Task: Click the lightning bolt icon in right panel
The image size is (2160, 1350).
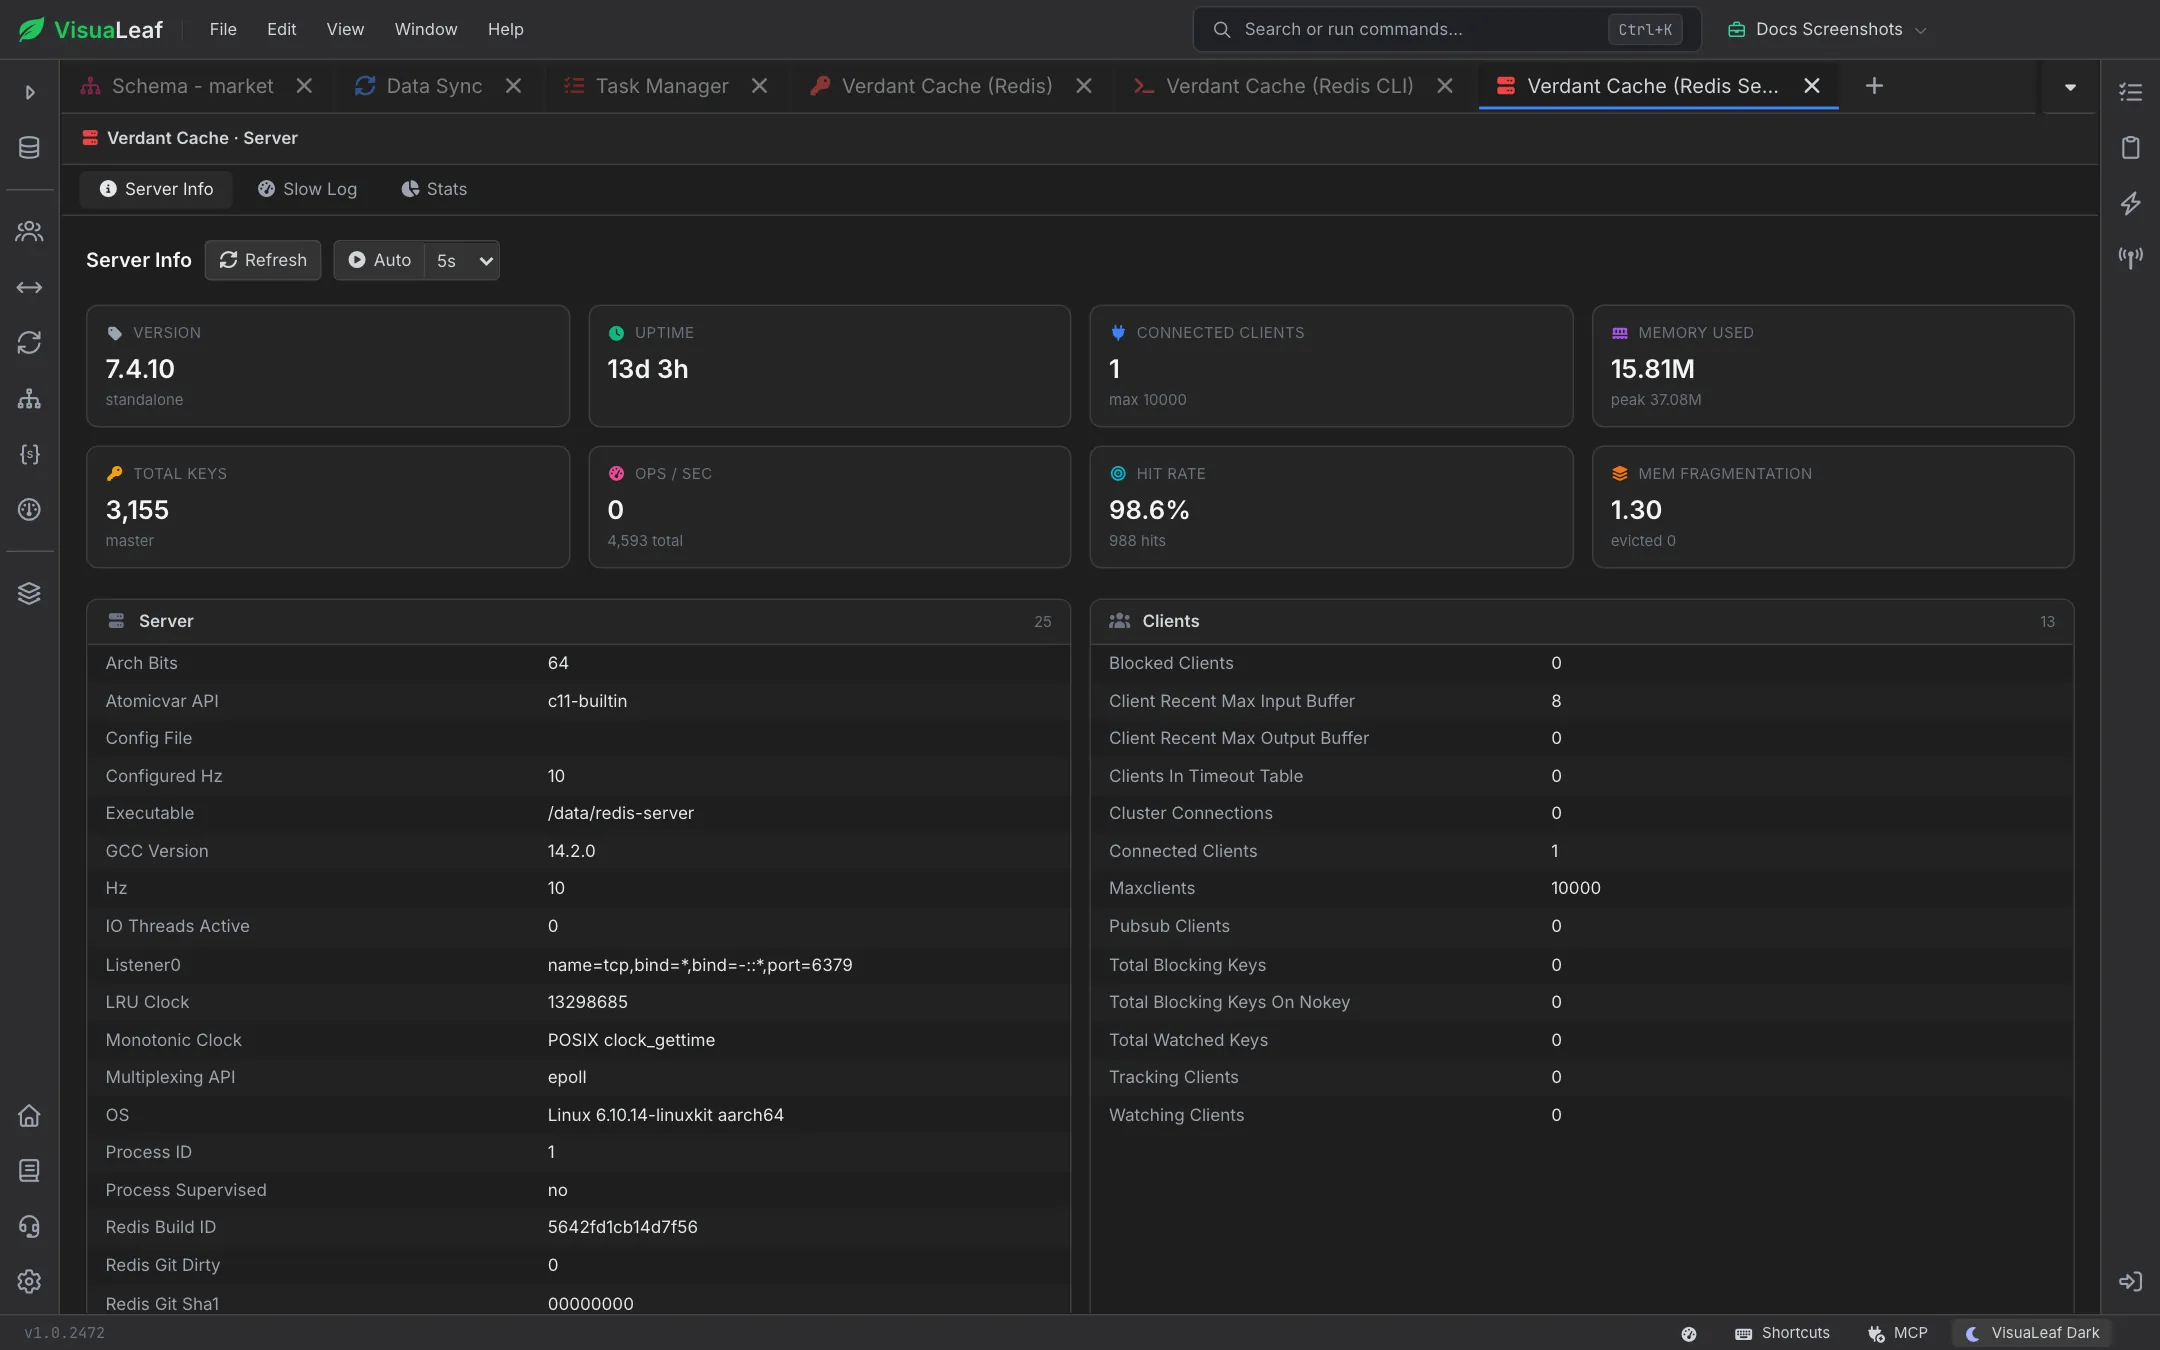Action: [2130, 203]
